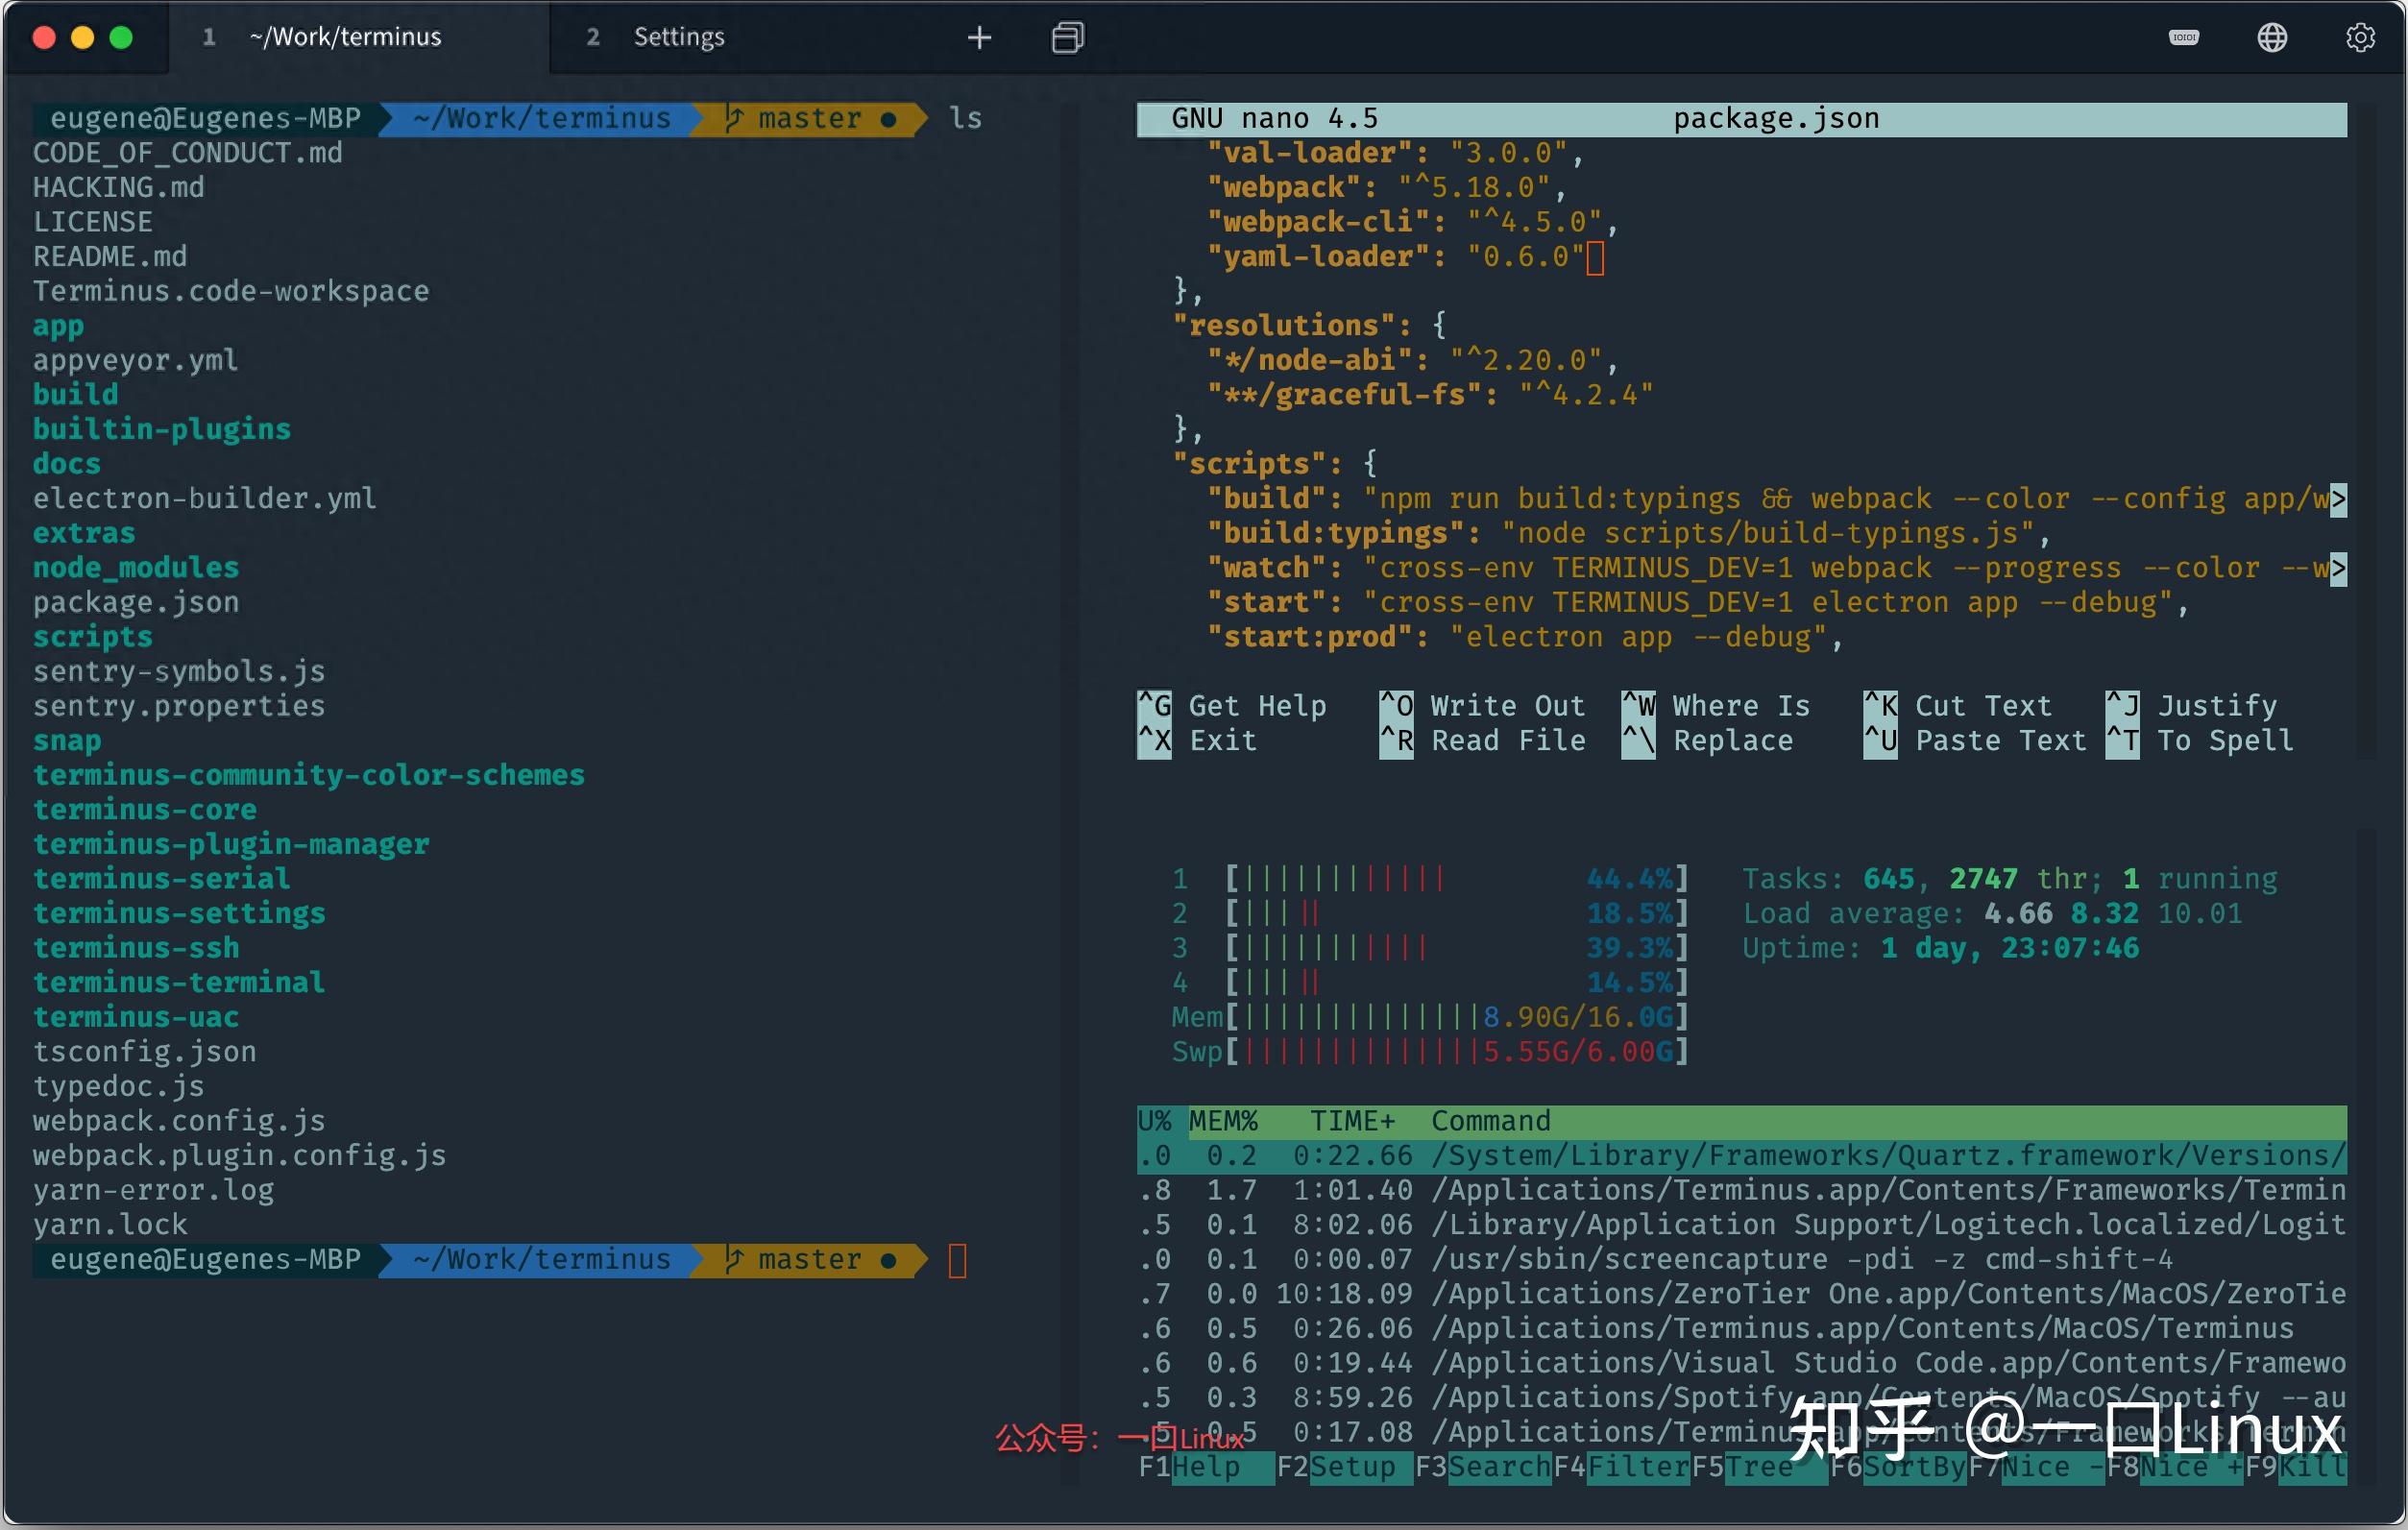Click CPU 1 usage meter in htop
Screen dimensions: 2408x1530
click(1430, 879)
